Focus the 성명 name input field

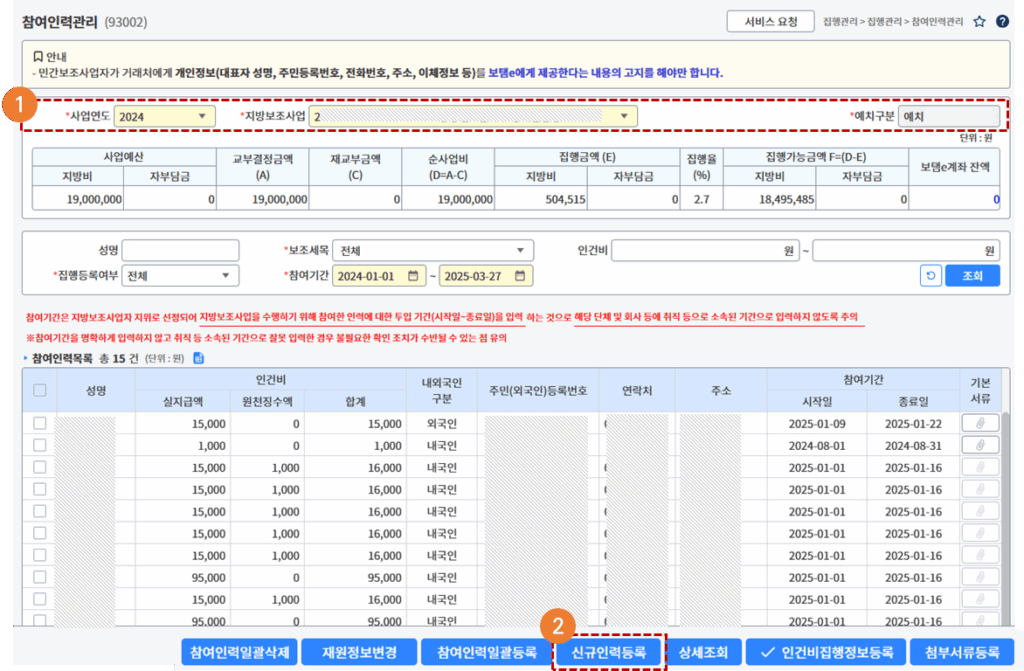click(180, 250)
